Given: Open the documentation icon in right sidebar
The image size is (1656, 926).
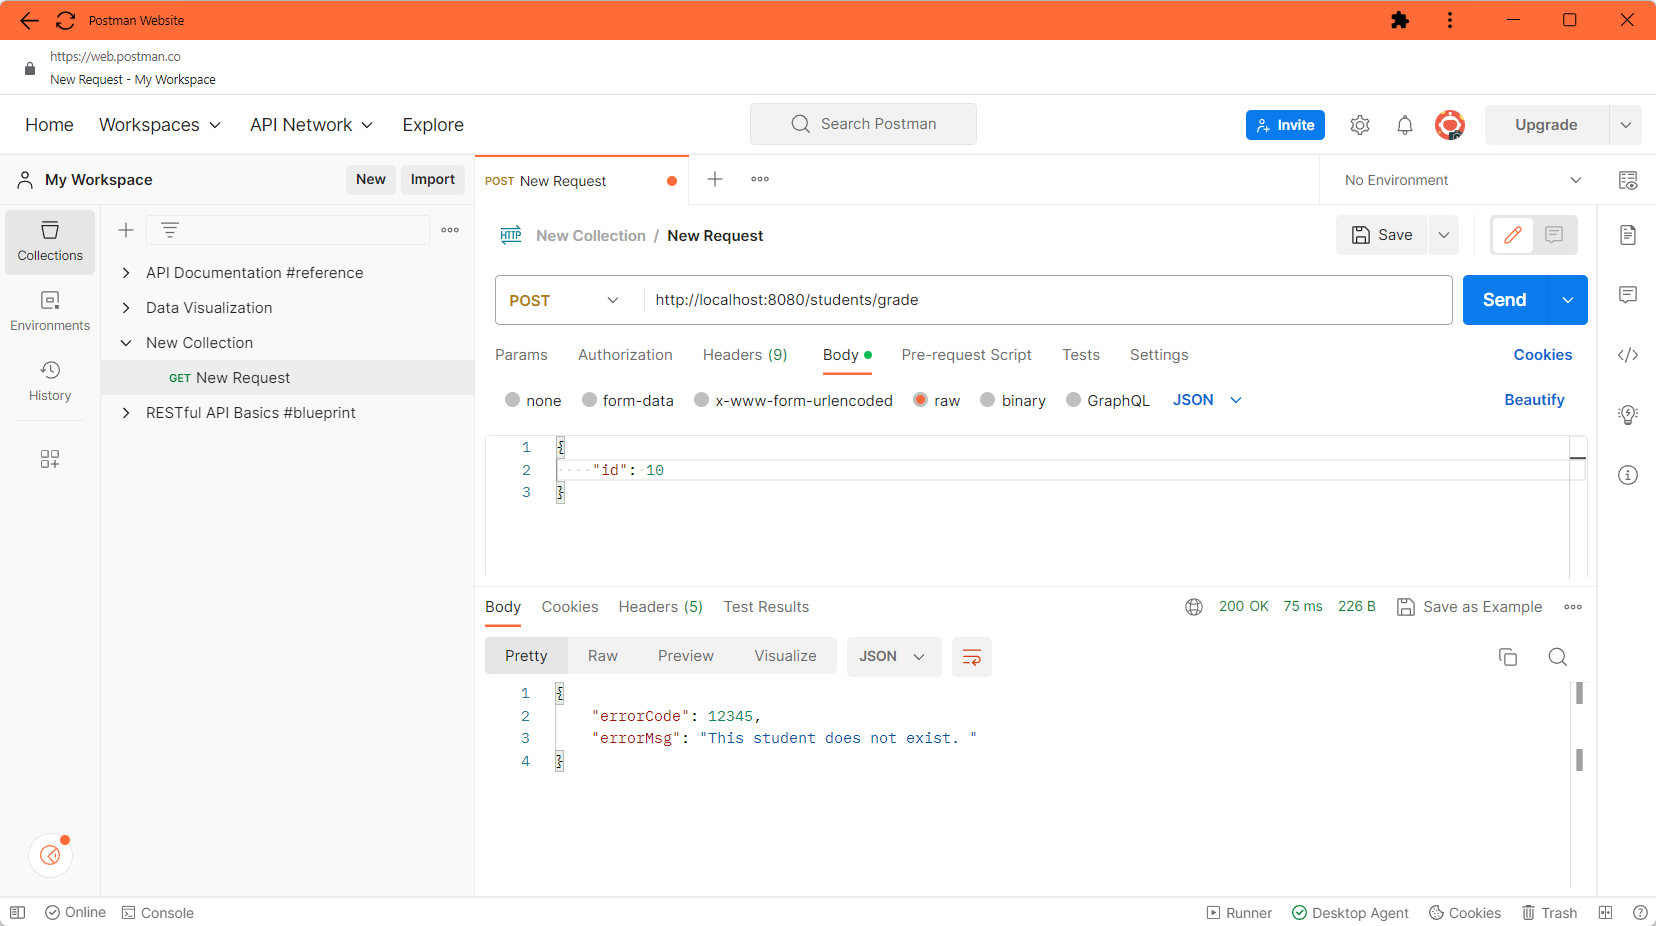Looking at the screenshot, I should point(1628,235).
